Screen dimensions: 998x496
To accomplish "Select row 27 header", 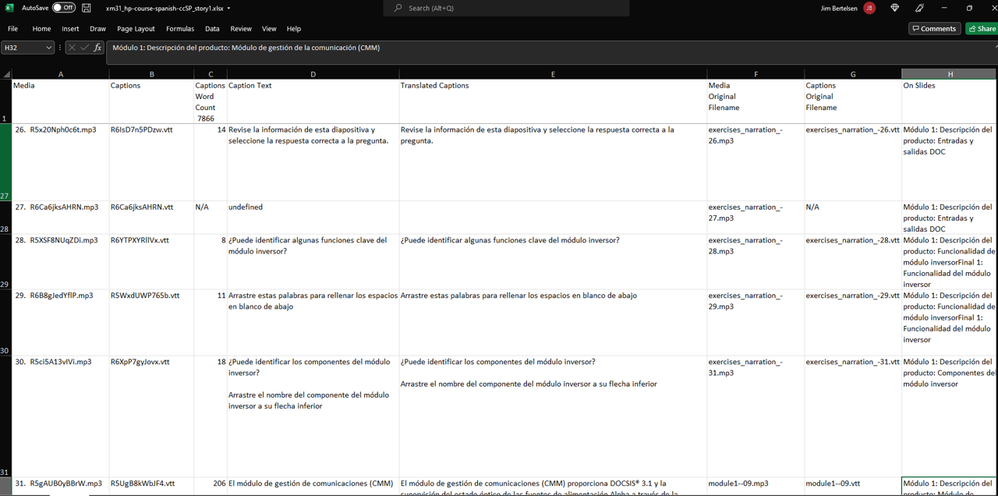I will [6, 162].
